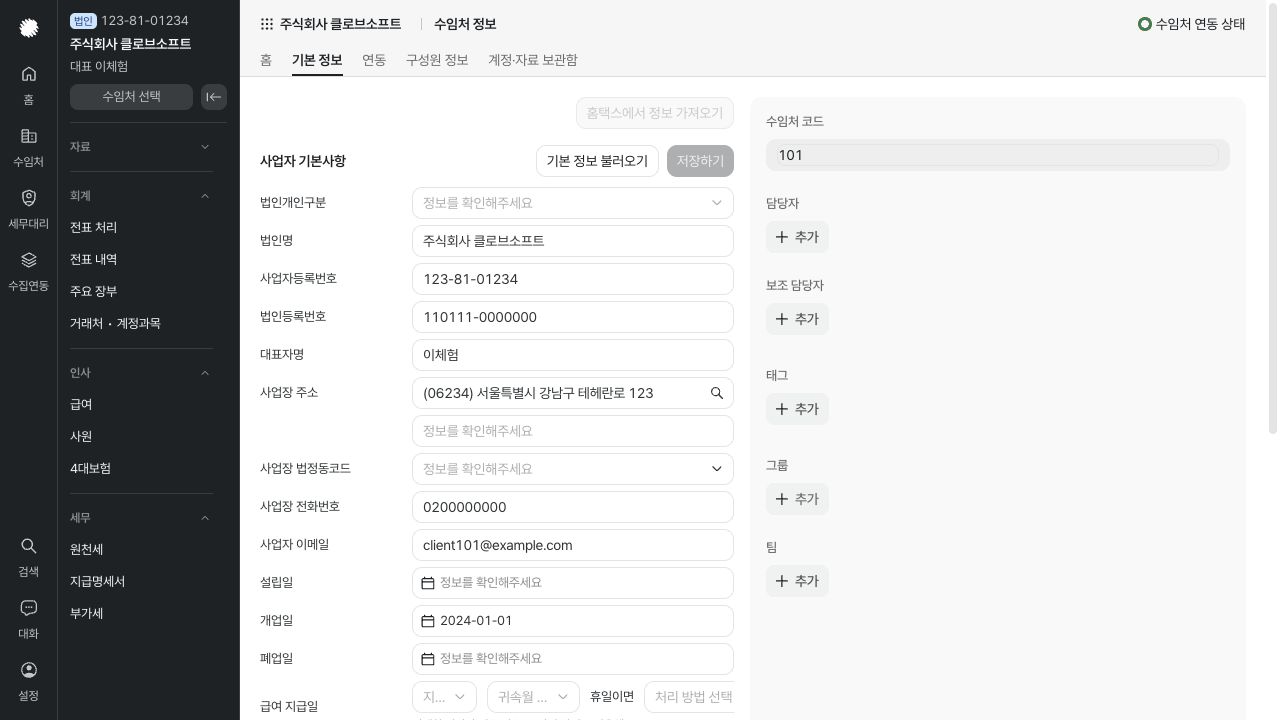Add a 태그 with plus button
The width and height of the screenshot is (1280, 720).
point(797,409)
